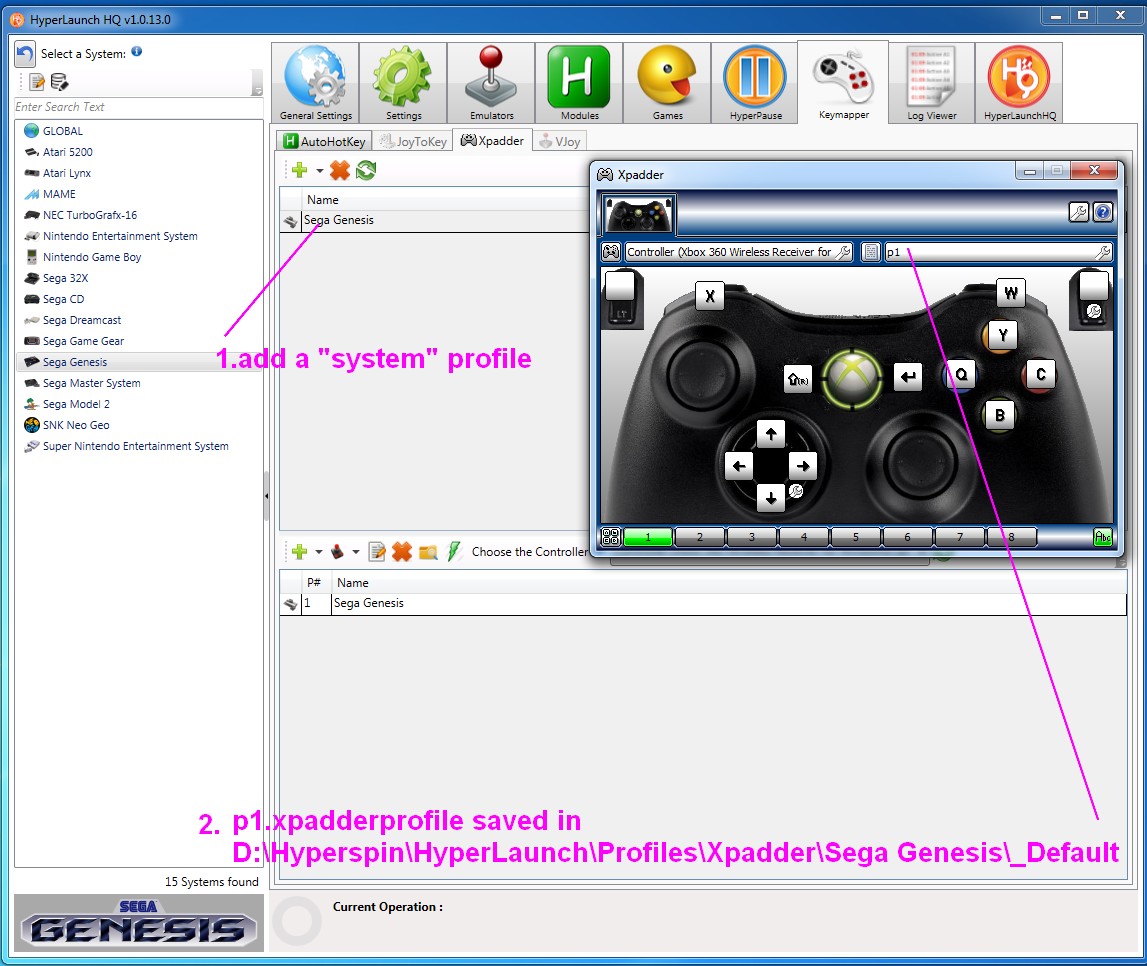The height and width of the screenshot is (966, 1147).
Task: Expand the add profile dropdown arrow
Action: click(320, 170)
